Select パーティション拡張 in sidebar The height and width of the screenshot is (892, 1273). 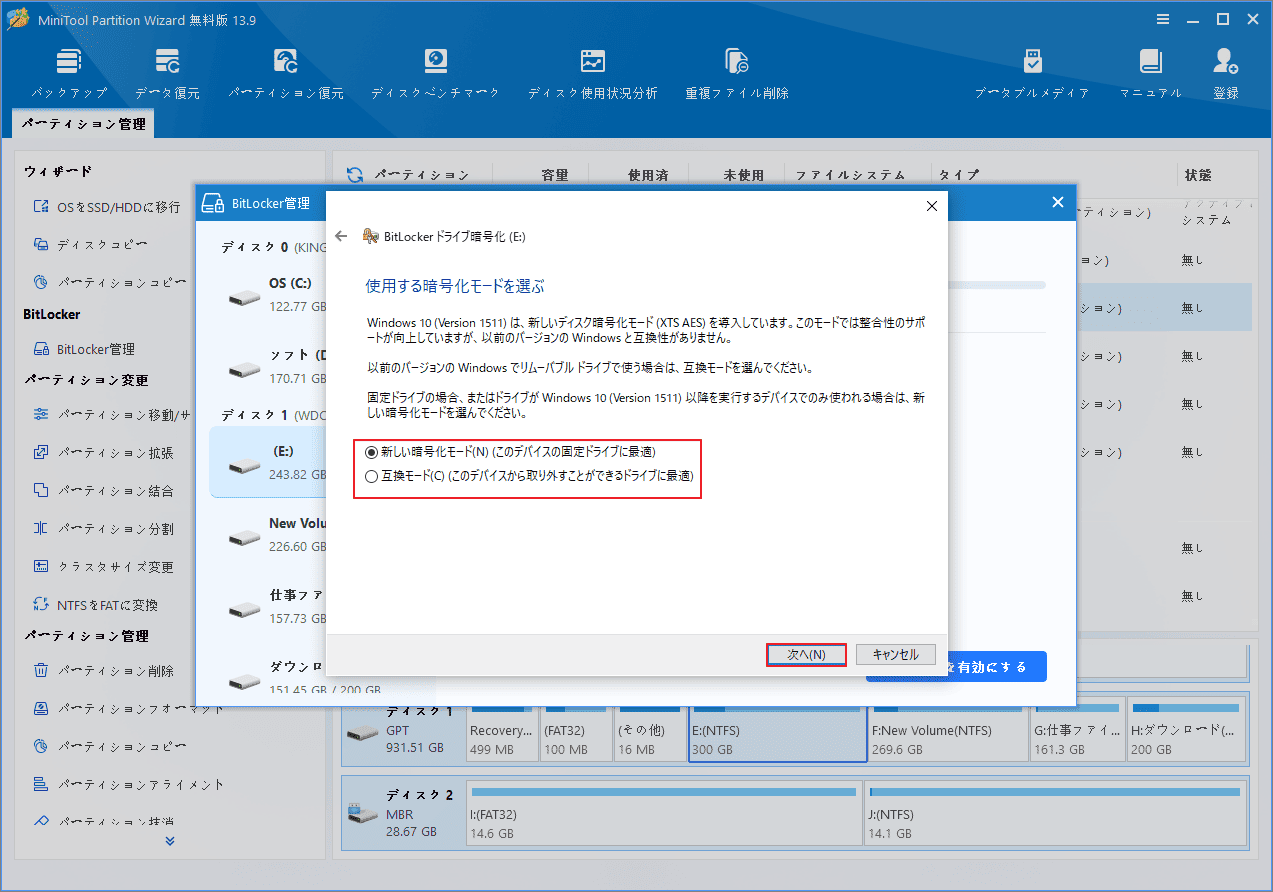coord(104,453)
